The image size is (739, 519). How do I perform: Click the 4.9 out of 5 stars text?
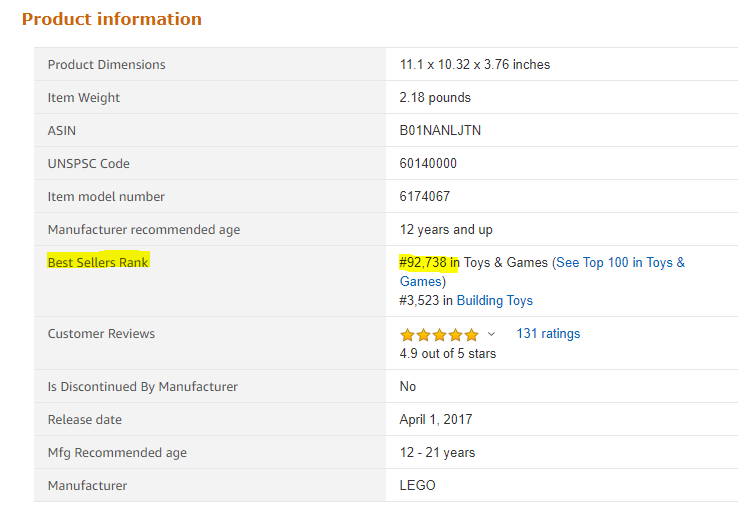click(x=448, y=353)
